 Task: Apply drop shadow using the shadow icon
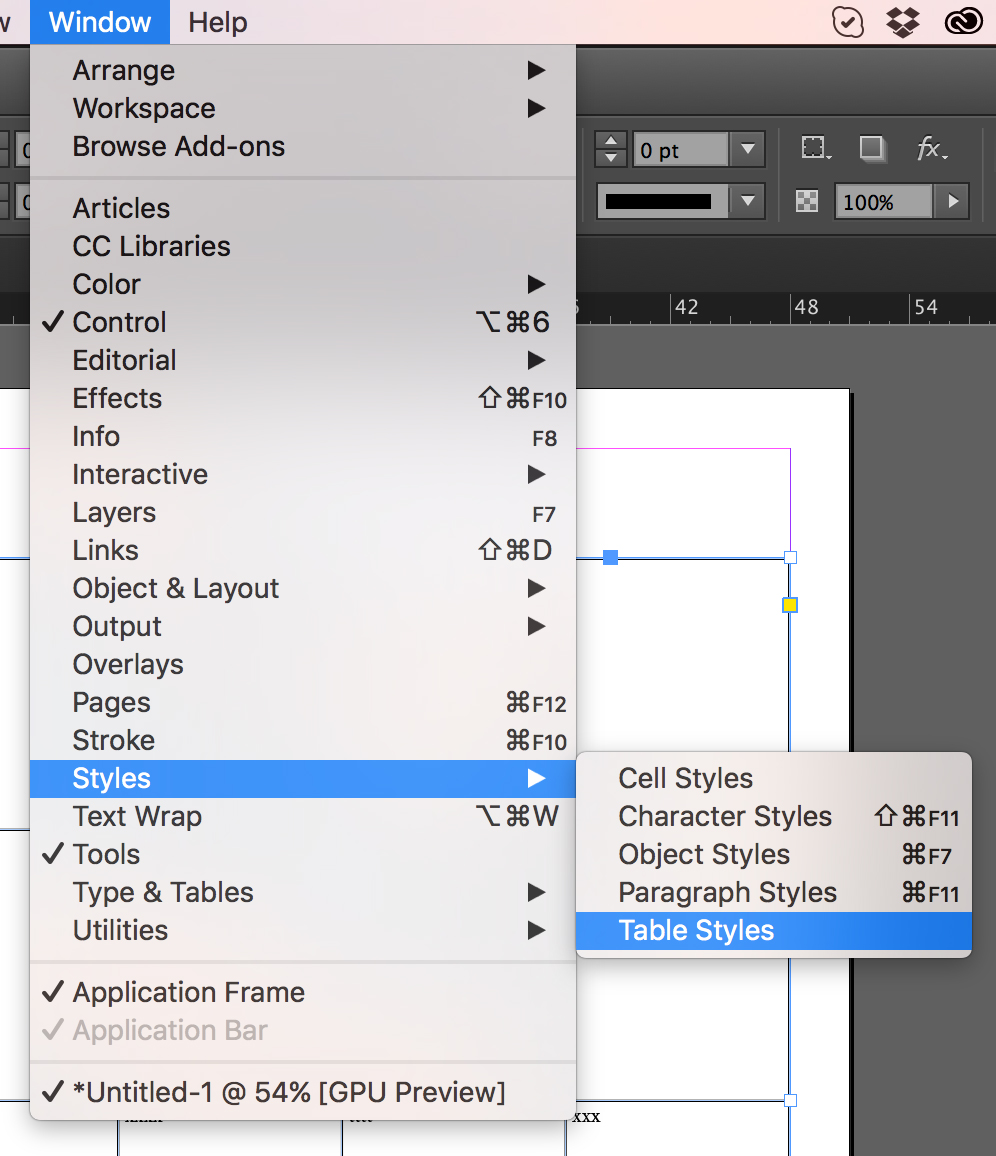coord(873,150)
